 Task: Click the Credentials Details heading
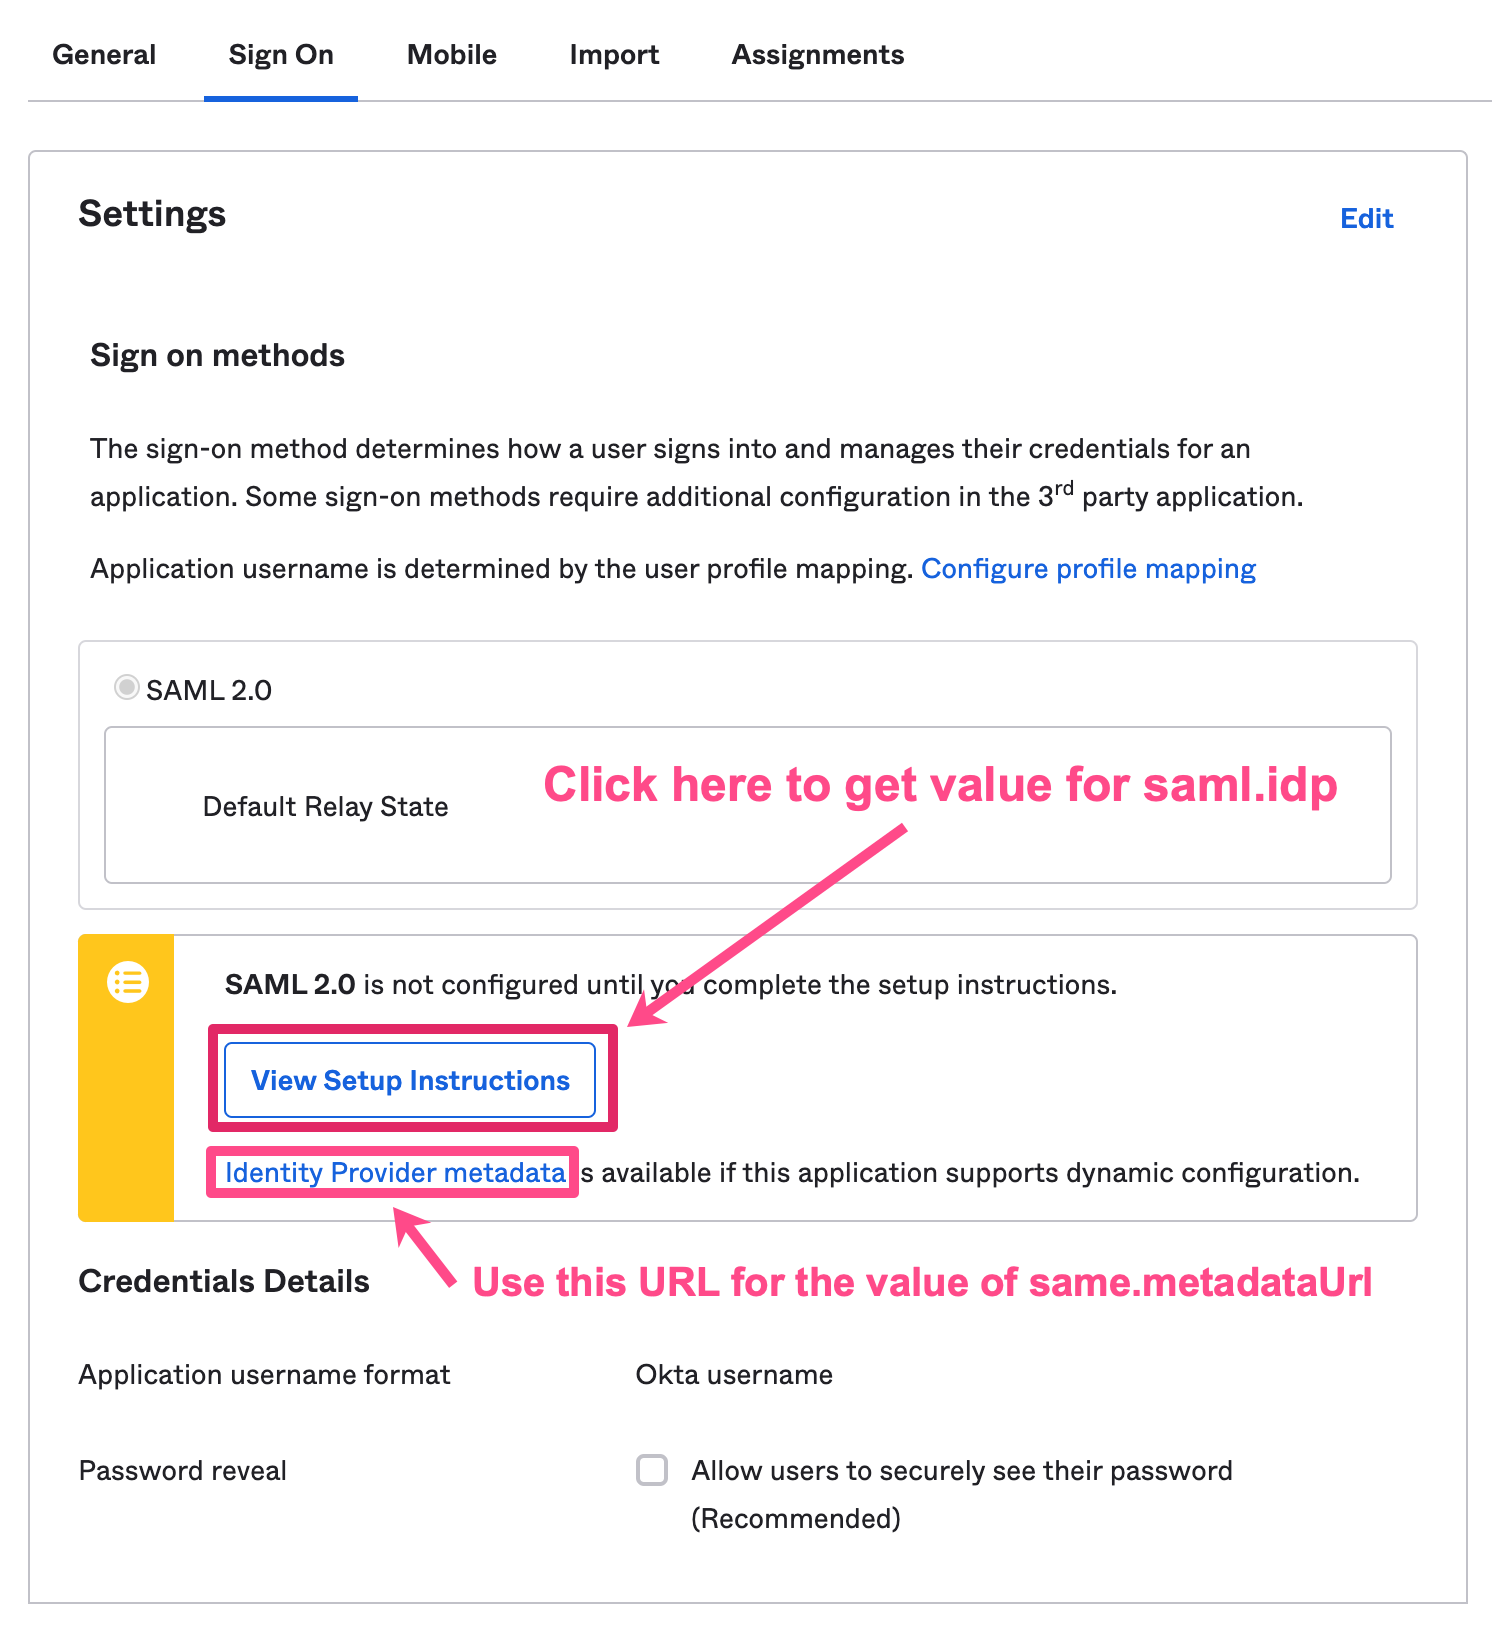tap(224, 1282)
